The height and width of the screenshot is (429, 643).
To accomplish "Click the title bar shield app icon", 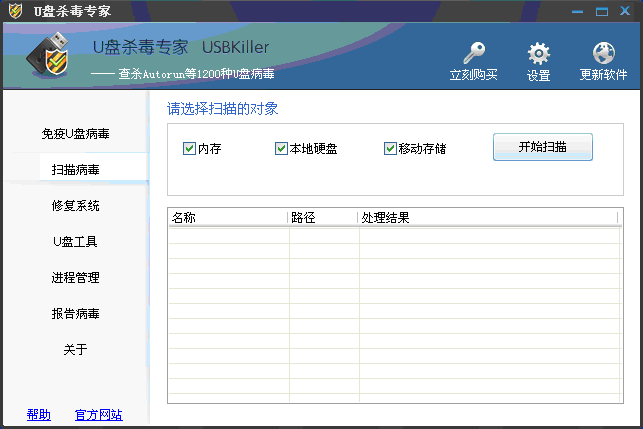I will [x=14, y=11].
